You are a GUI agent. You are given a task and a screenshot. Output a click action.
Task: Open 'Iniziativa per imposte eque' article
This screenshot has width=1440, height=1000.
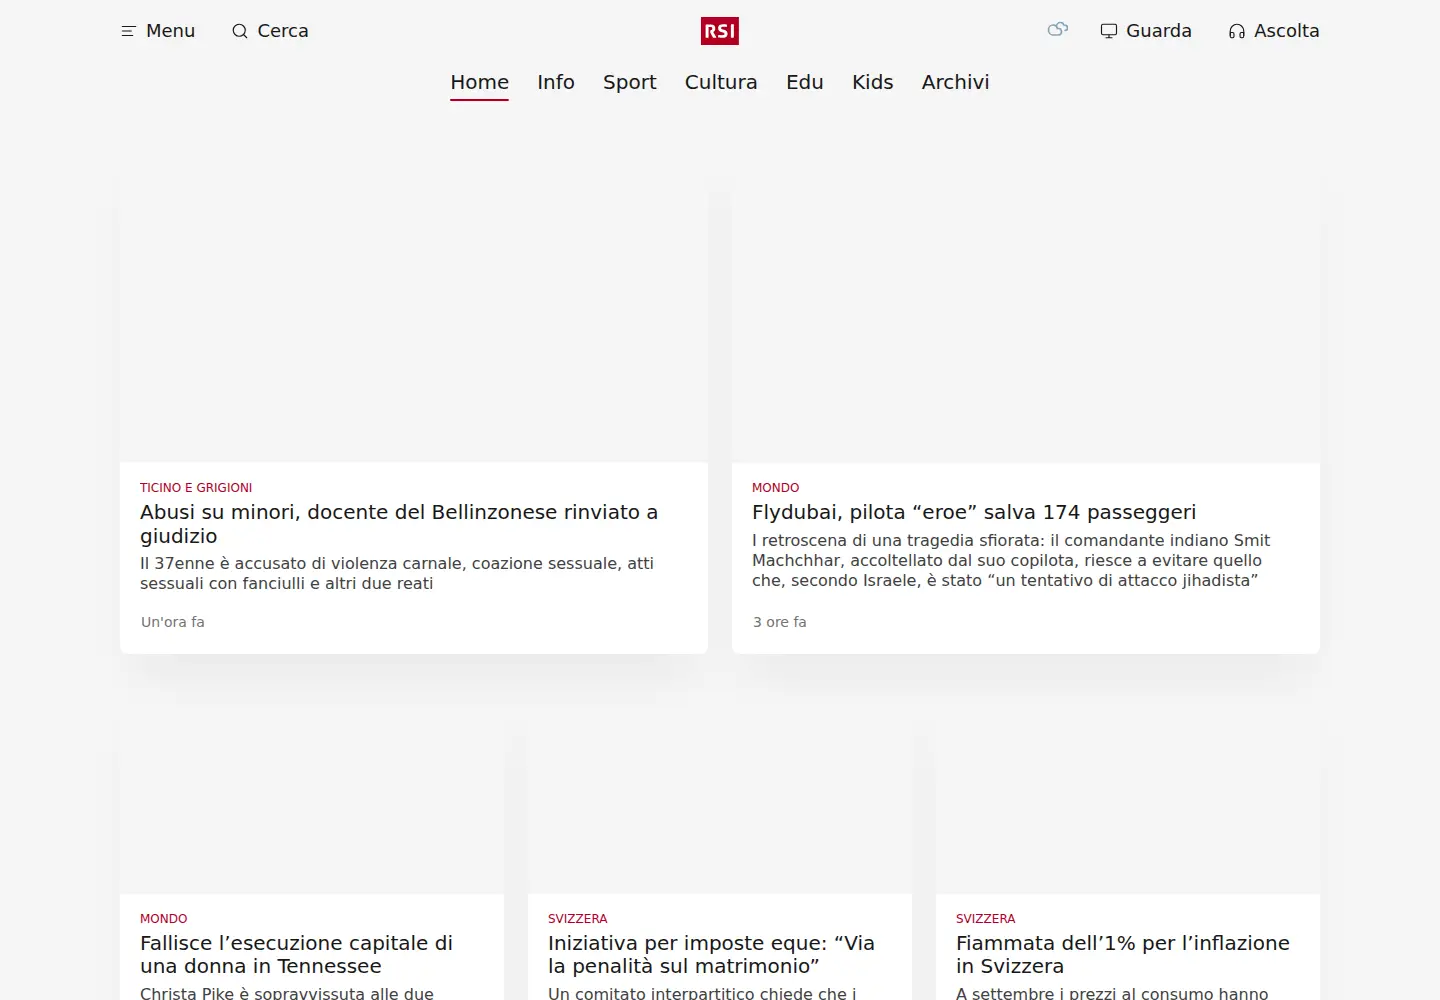(x=711, y=954)
